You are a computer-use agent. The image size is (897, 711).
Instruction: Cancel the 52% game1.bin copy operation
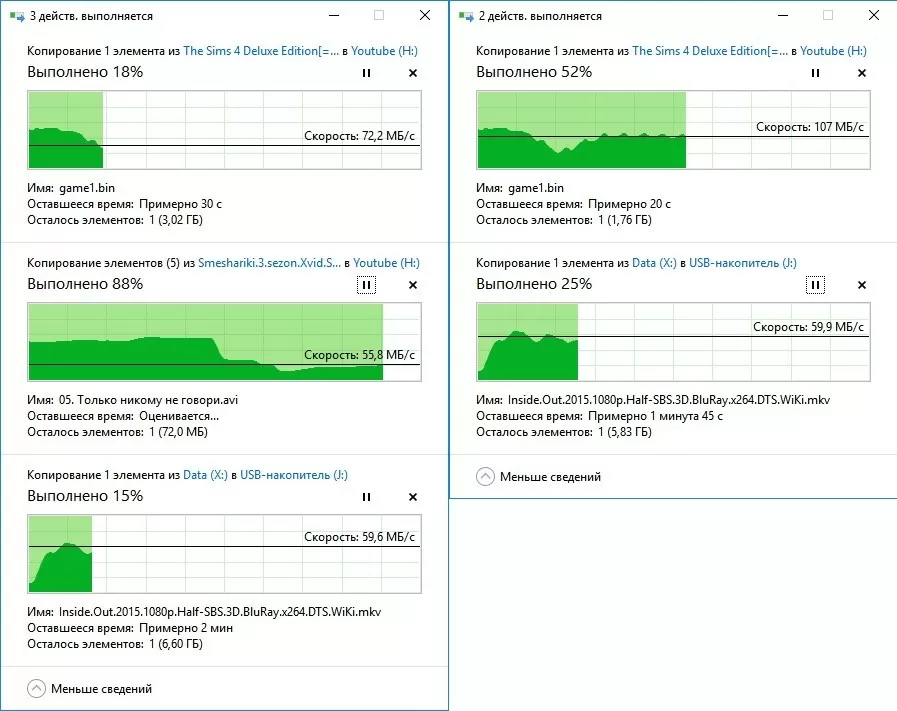coord(862,73)
